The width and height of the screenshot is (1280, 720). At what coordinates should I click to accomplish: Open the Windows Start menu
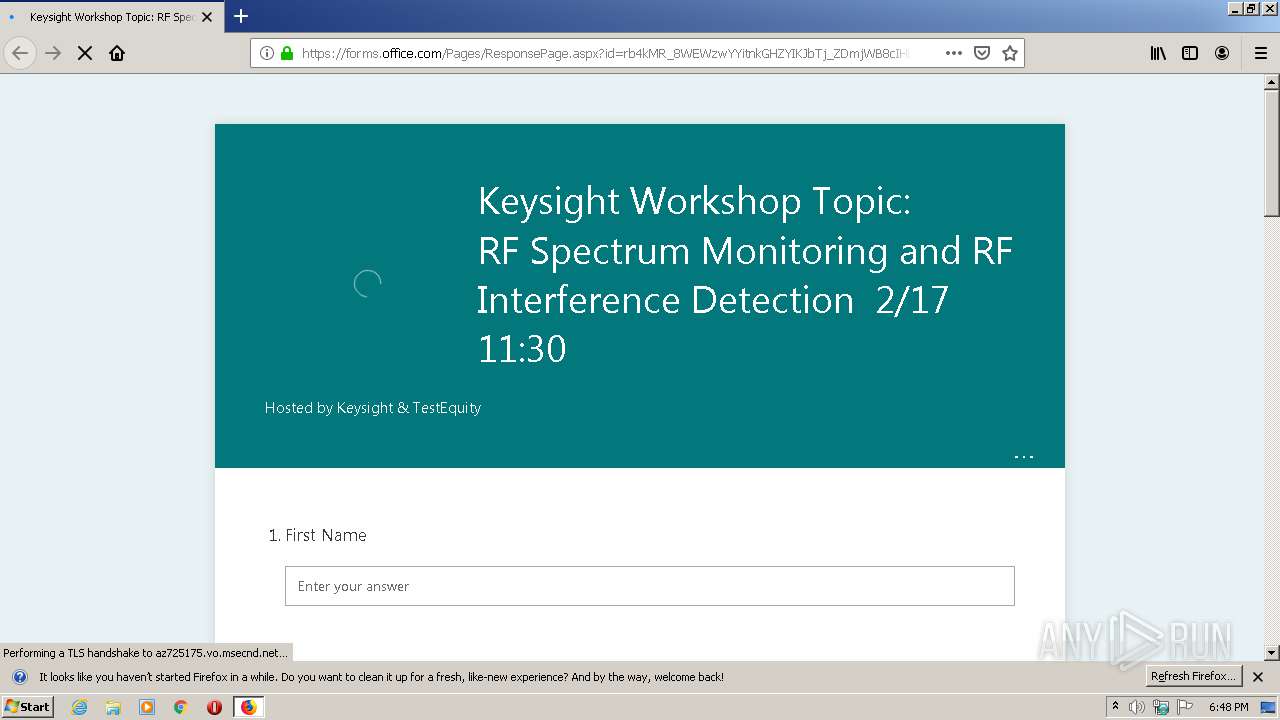coord(28,707)
